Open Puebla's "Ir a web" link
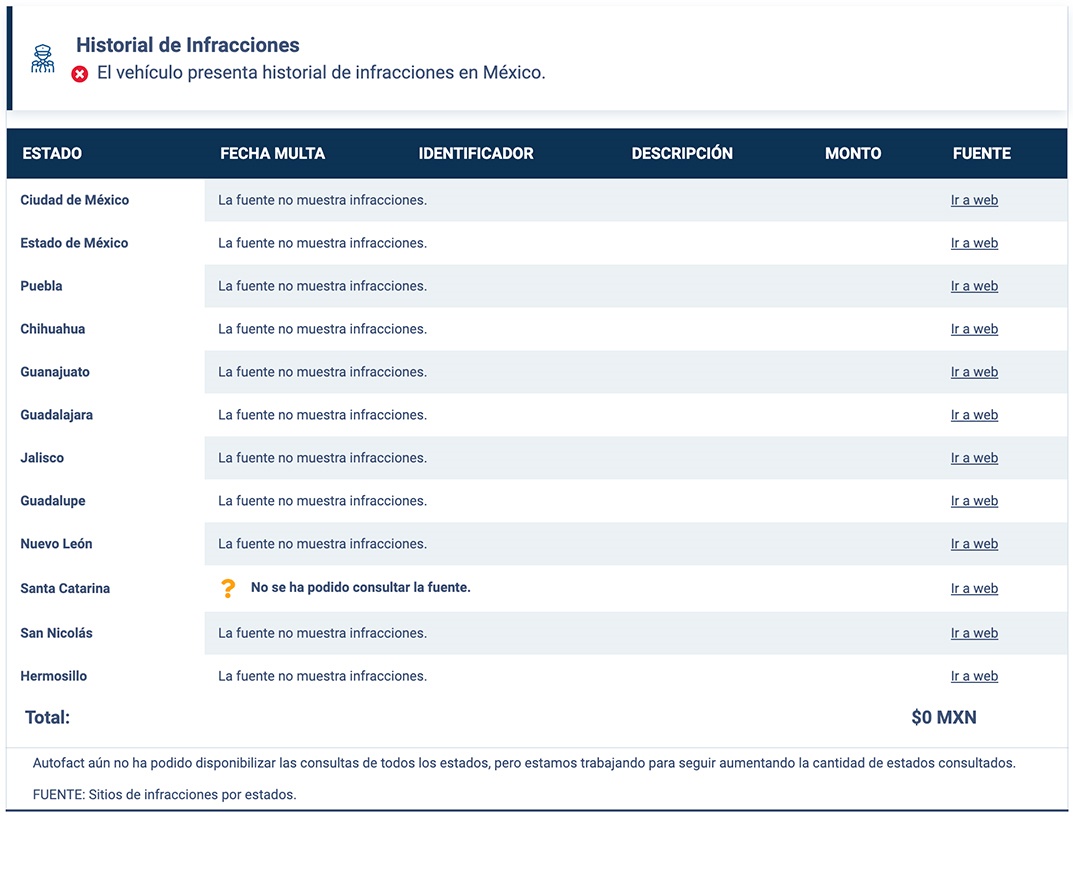The width and height of the screenshot is (1073, 888). pyautogui.click(x=974, y=285)
